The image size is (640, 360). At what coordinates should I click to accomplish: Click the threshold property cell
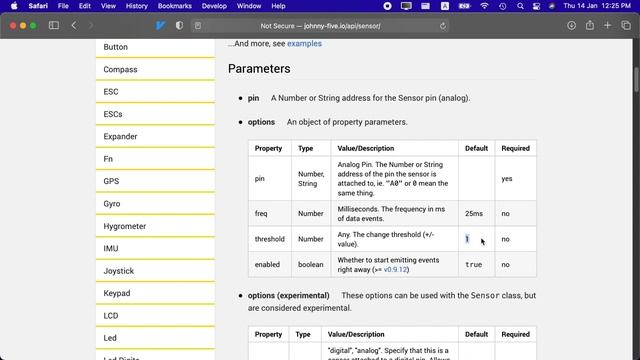tap(269, 239)
